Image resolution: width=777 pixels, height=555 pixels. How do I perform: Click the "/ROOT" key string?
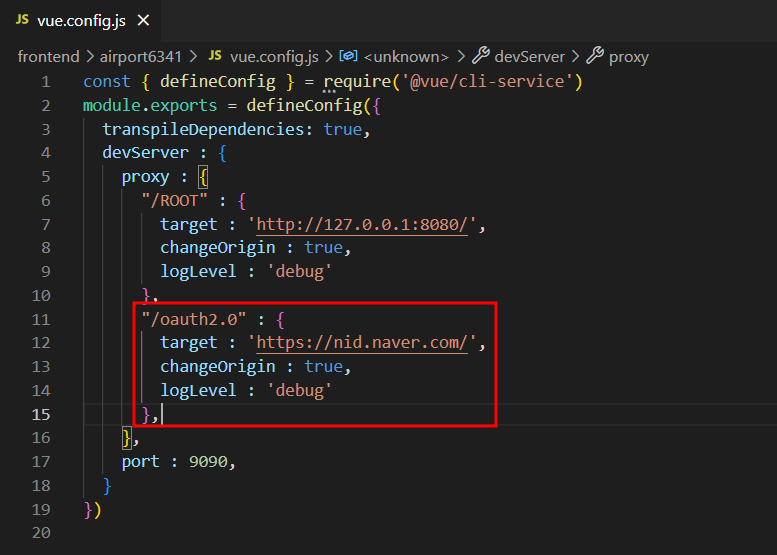pos(174,201)
